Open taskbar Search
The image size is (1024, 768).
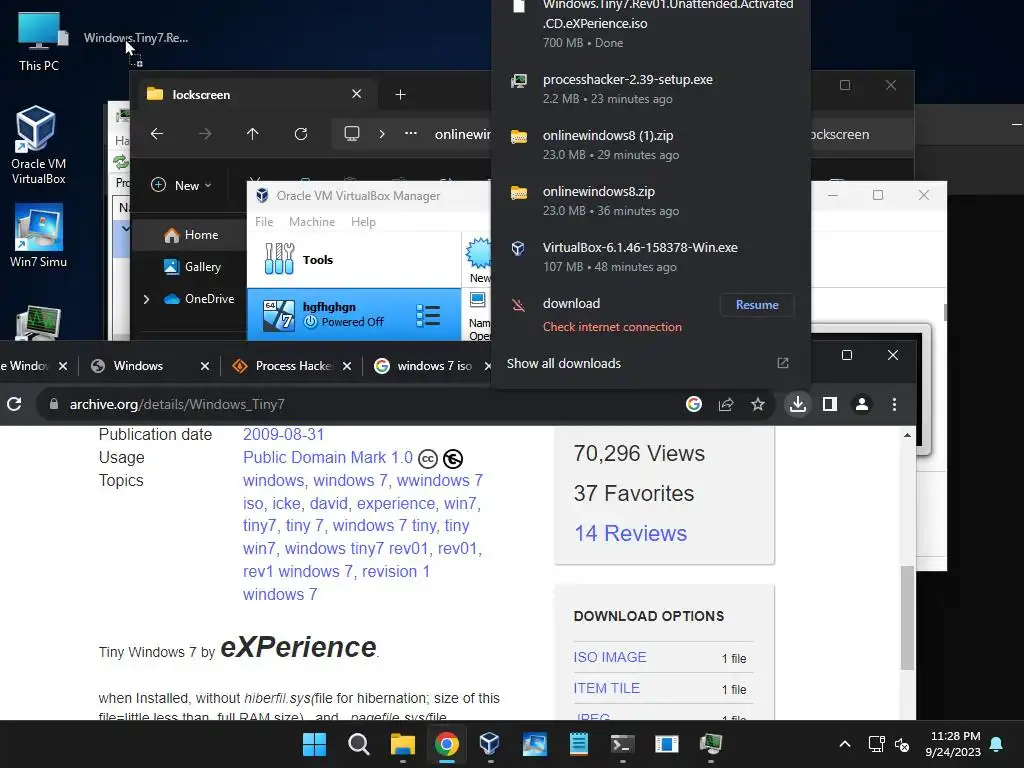coord(359,744)
